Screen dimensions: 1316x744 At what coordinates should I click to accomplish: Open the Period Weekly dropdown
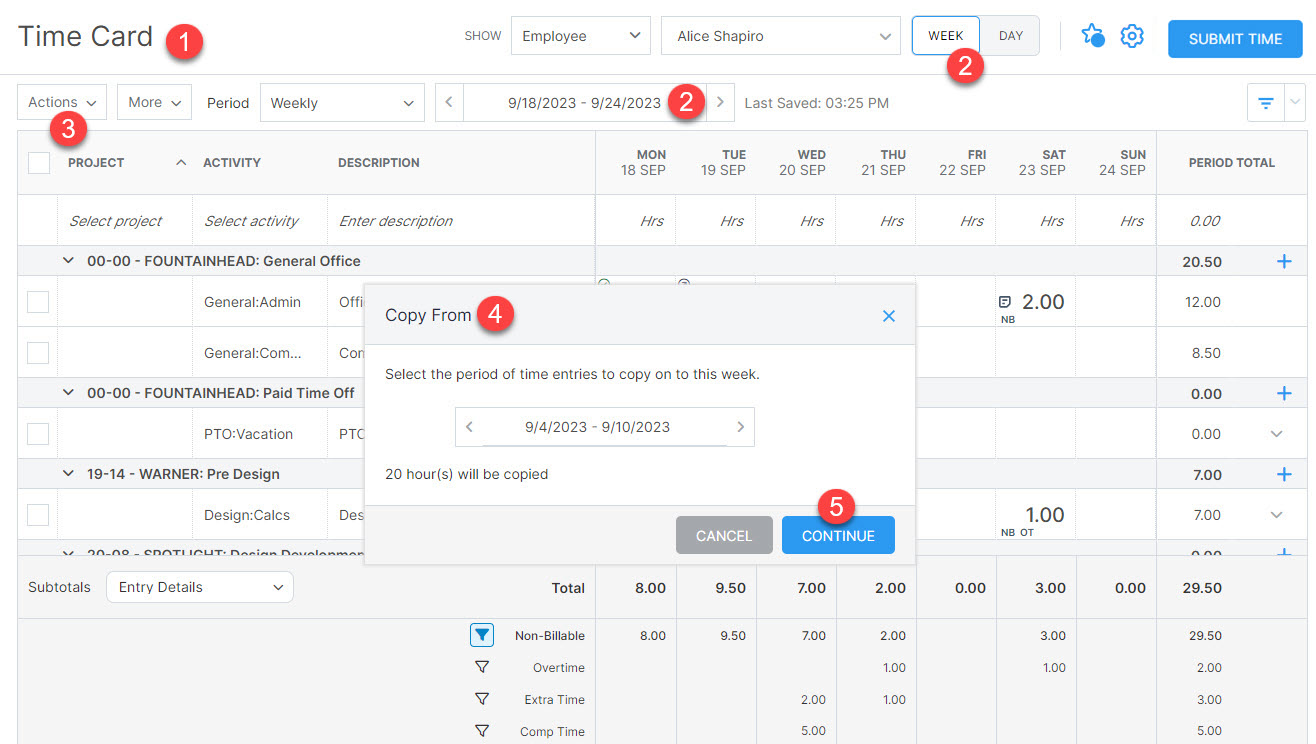342,102
